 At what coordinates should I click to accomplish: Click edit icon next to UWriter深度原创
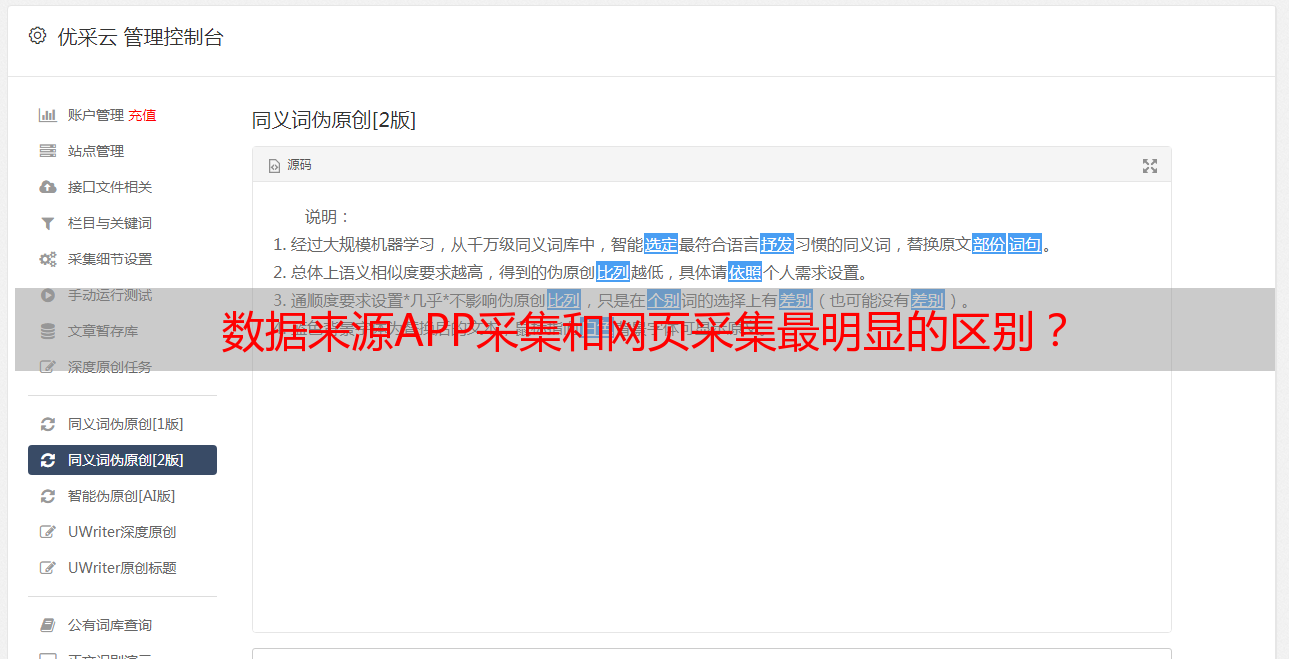tap(47, 532)
